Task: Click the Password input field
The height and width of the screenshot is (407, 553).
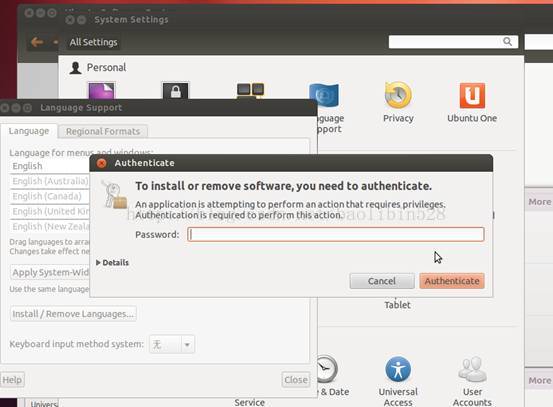Action: pyautogui.click(x=336, y=235)
